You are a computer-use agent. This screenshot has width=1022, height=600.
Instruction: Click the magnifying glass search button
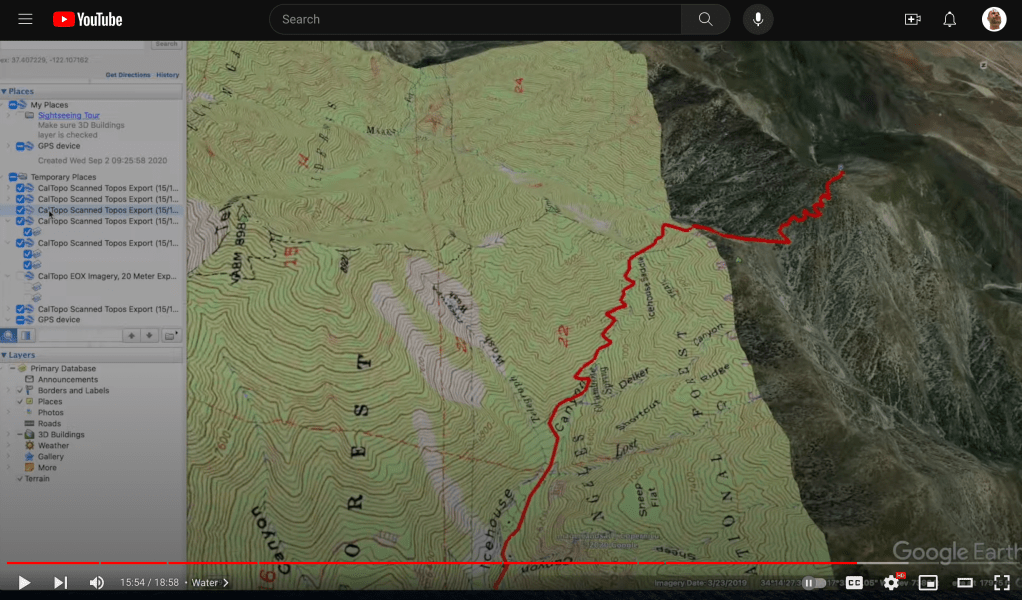coord(705,19)
